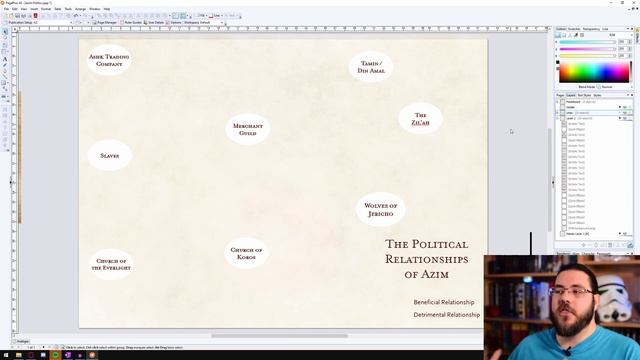This screenshot has height=360, width=640.
Task: Select the Merchant Guild text object
Action: 248,129
